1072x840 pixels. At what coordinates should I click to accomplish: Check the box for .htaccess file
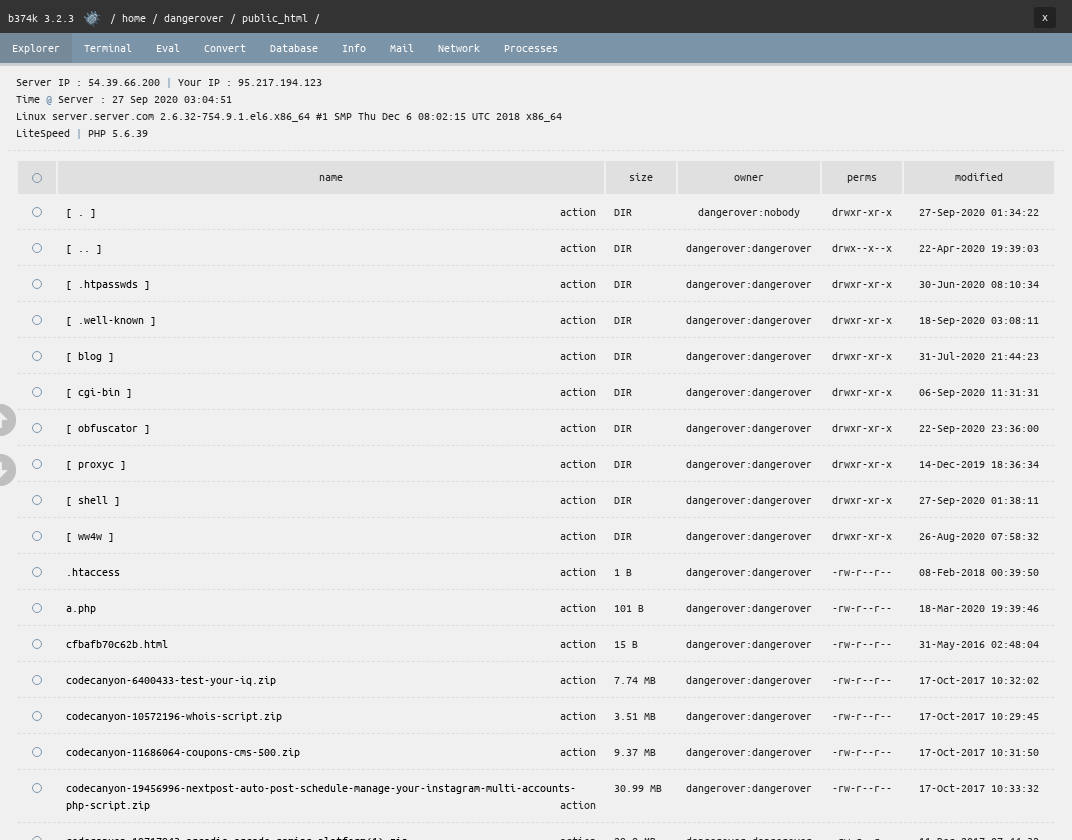coord(37,572)
